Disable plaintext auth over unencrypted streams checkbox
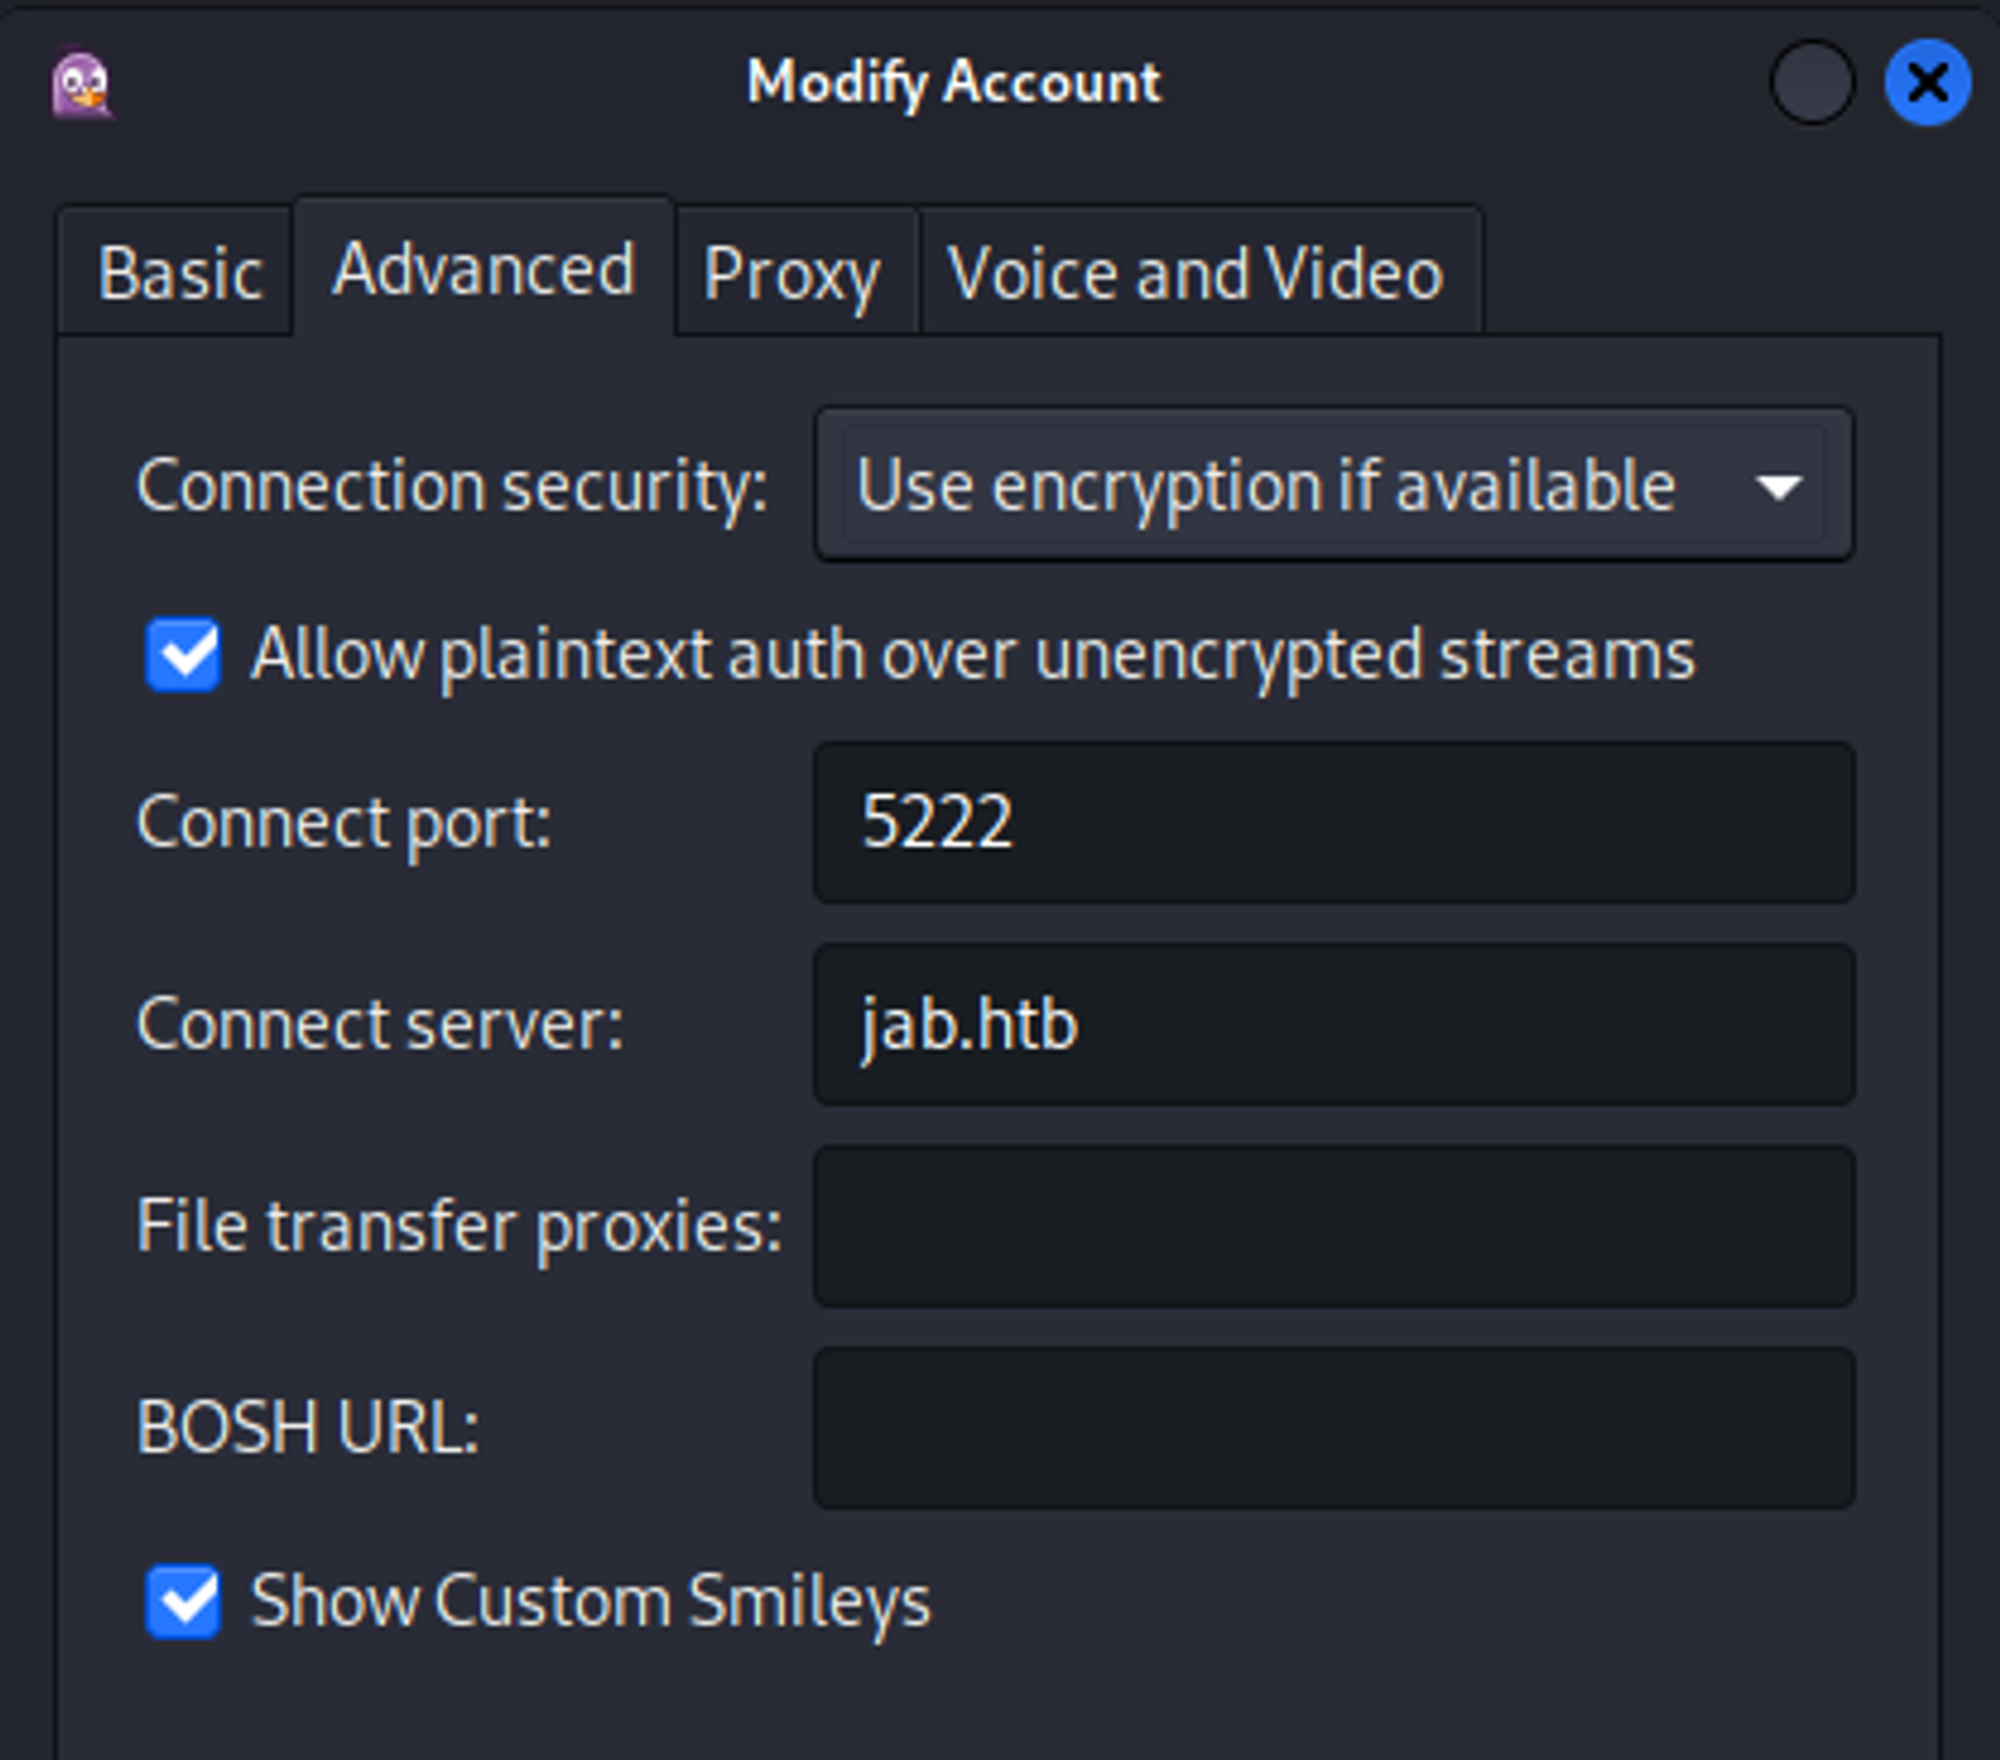 point(183,655)
